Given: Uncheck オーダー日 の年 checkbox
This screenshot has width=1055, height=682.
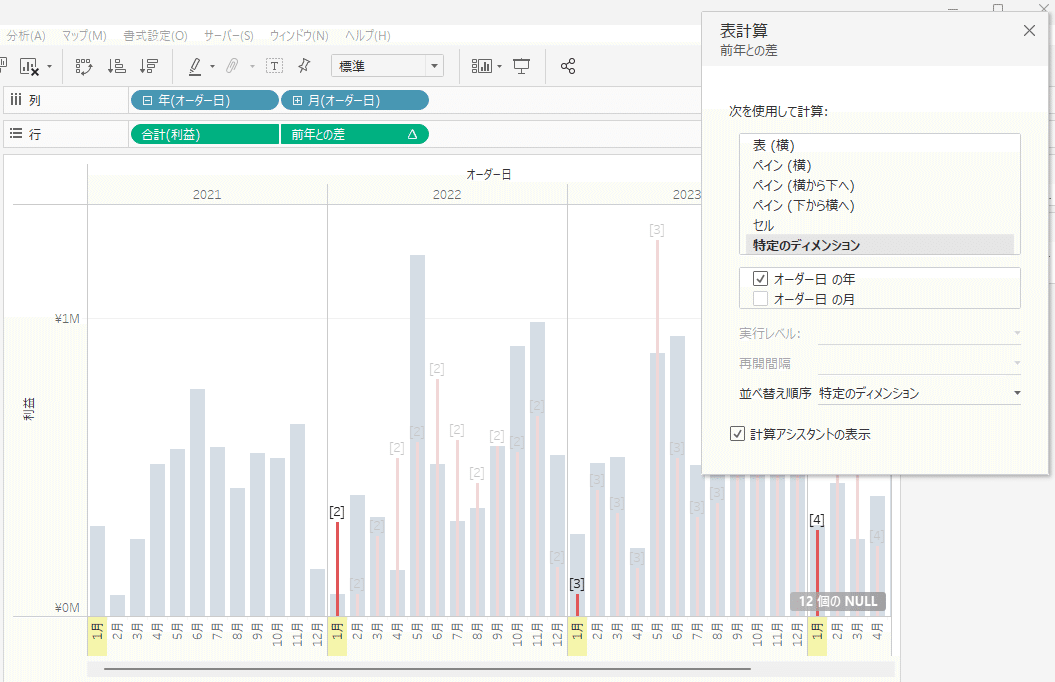Looking at the screenshot, I should tap(760, 278).
